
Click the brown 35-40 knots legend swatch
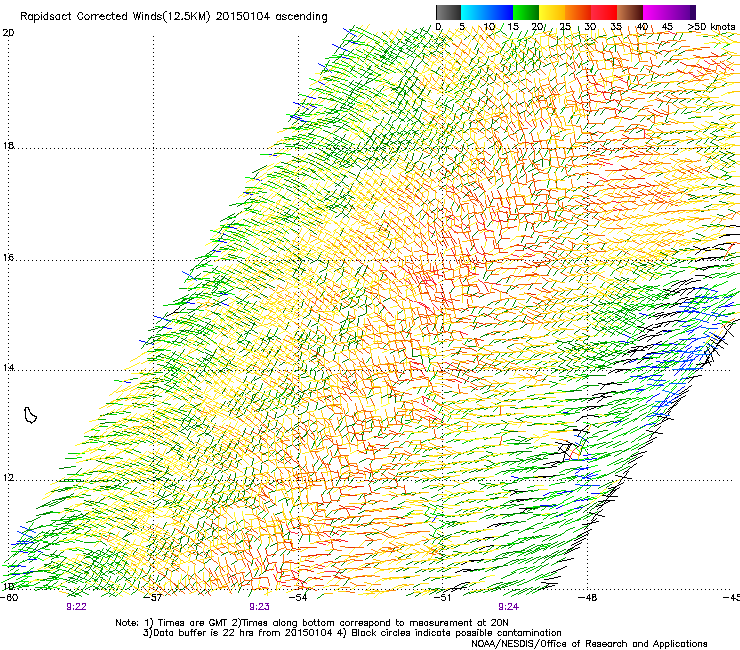(630, 12)
